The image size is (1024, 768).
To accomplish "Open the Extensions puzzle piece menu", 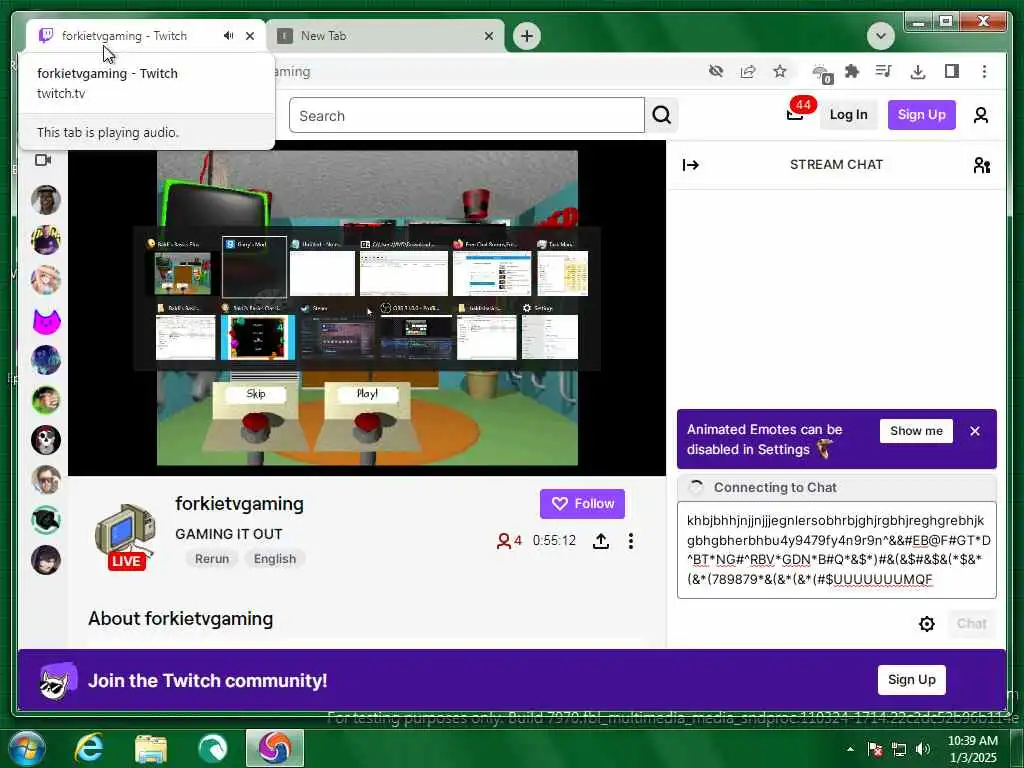I will 852,71.
